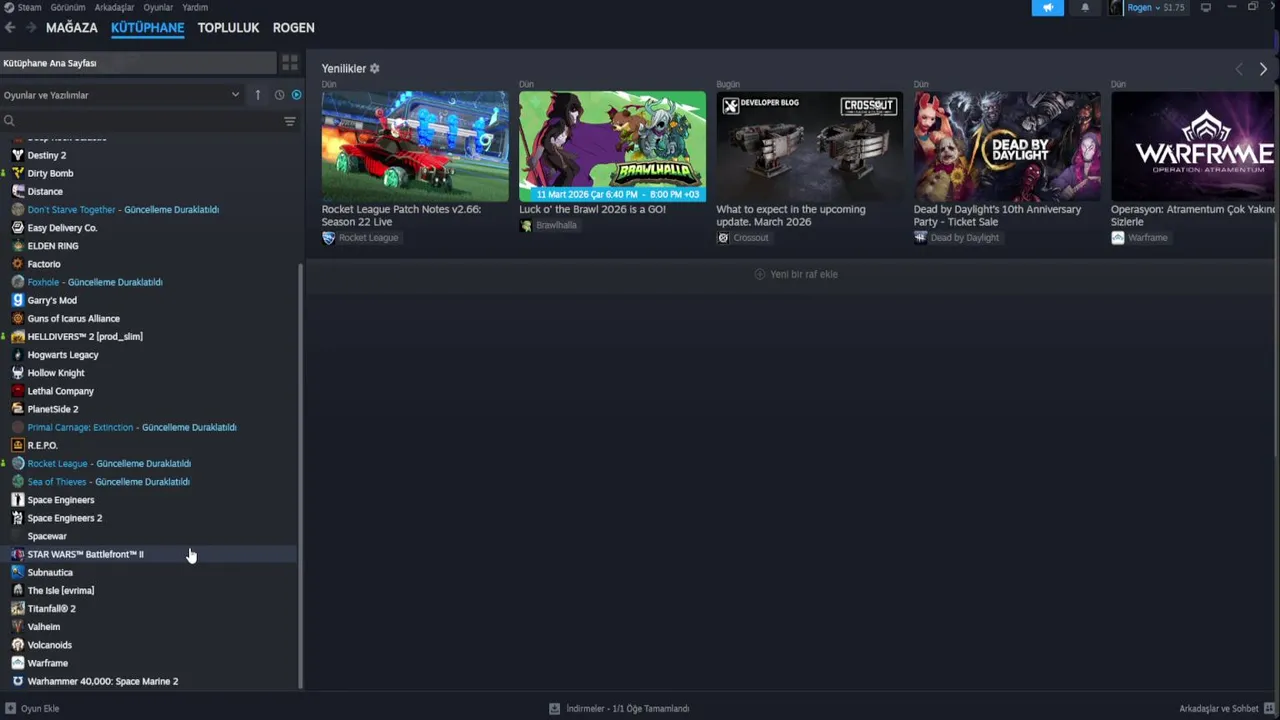The height and width of the screenshot is (720, 1280).
Task: Select Space Engineers 2 in the list
Action: (x=150, y=518)
